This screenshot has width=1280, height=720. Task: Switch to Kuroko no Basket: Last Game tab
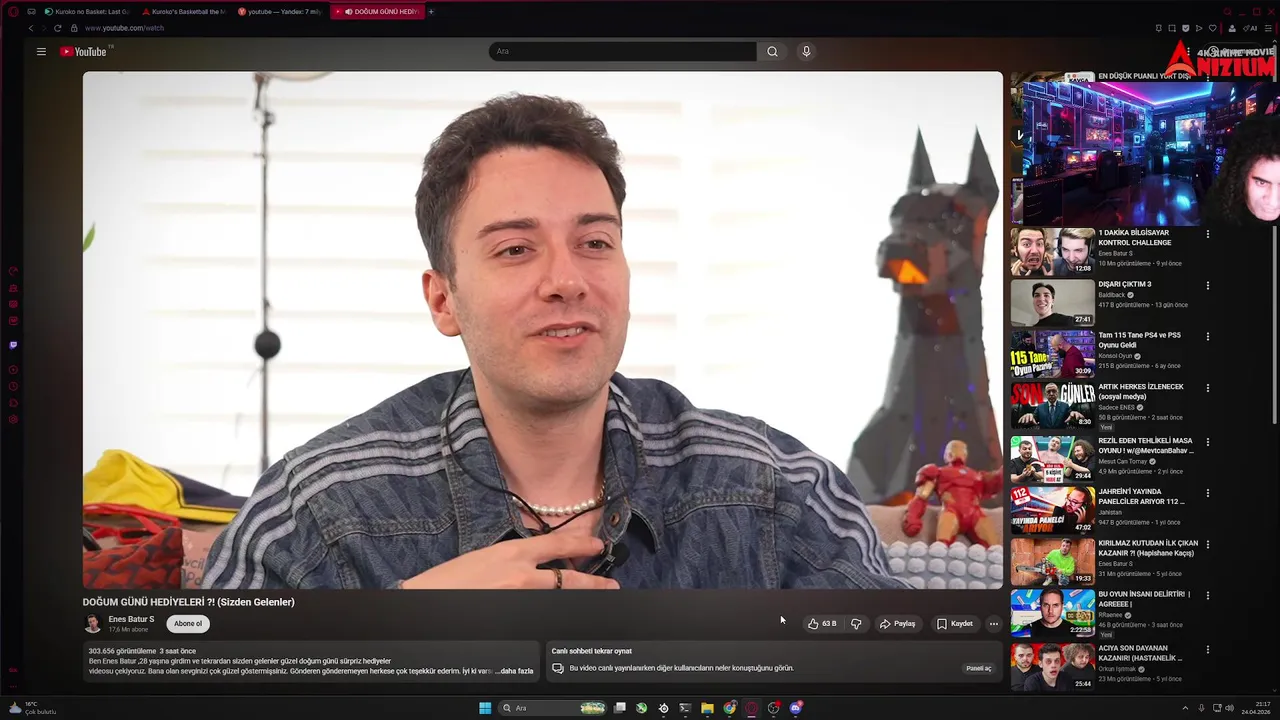tap(86, 11)
